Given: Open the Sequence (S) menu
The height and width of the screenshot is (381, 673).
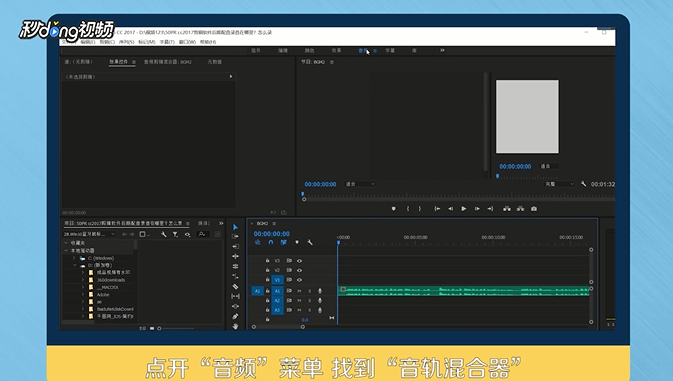Looking at the screenshot, I should [127, 42].
